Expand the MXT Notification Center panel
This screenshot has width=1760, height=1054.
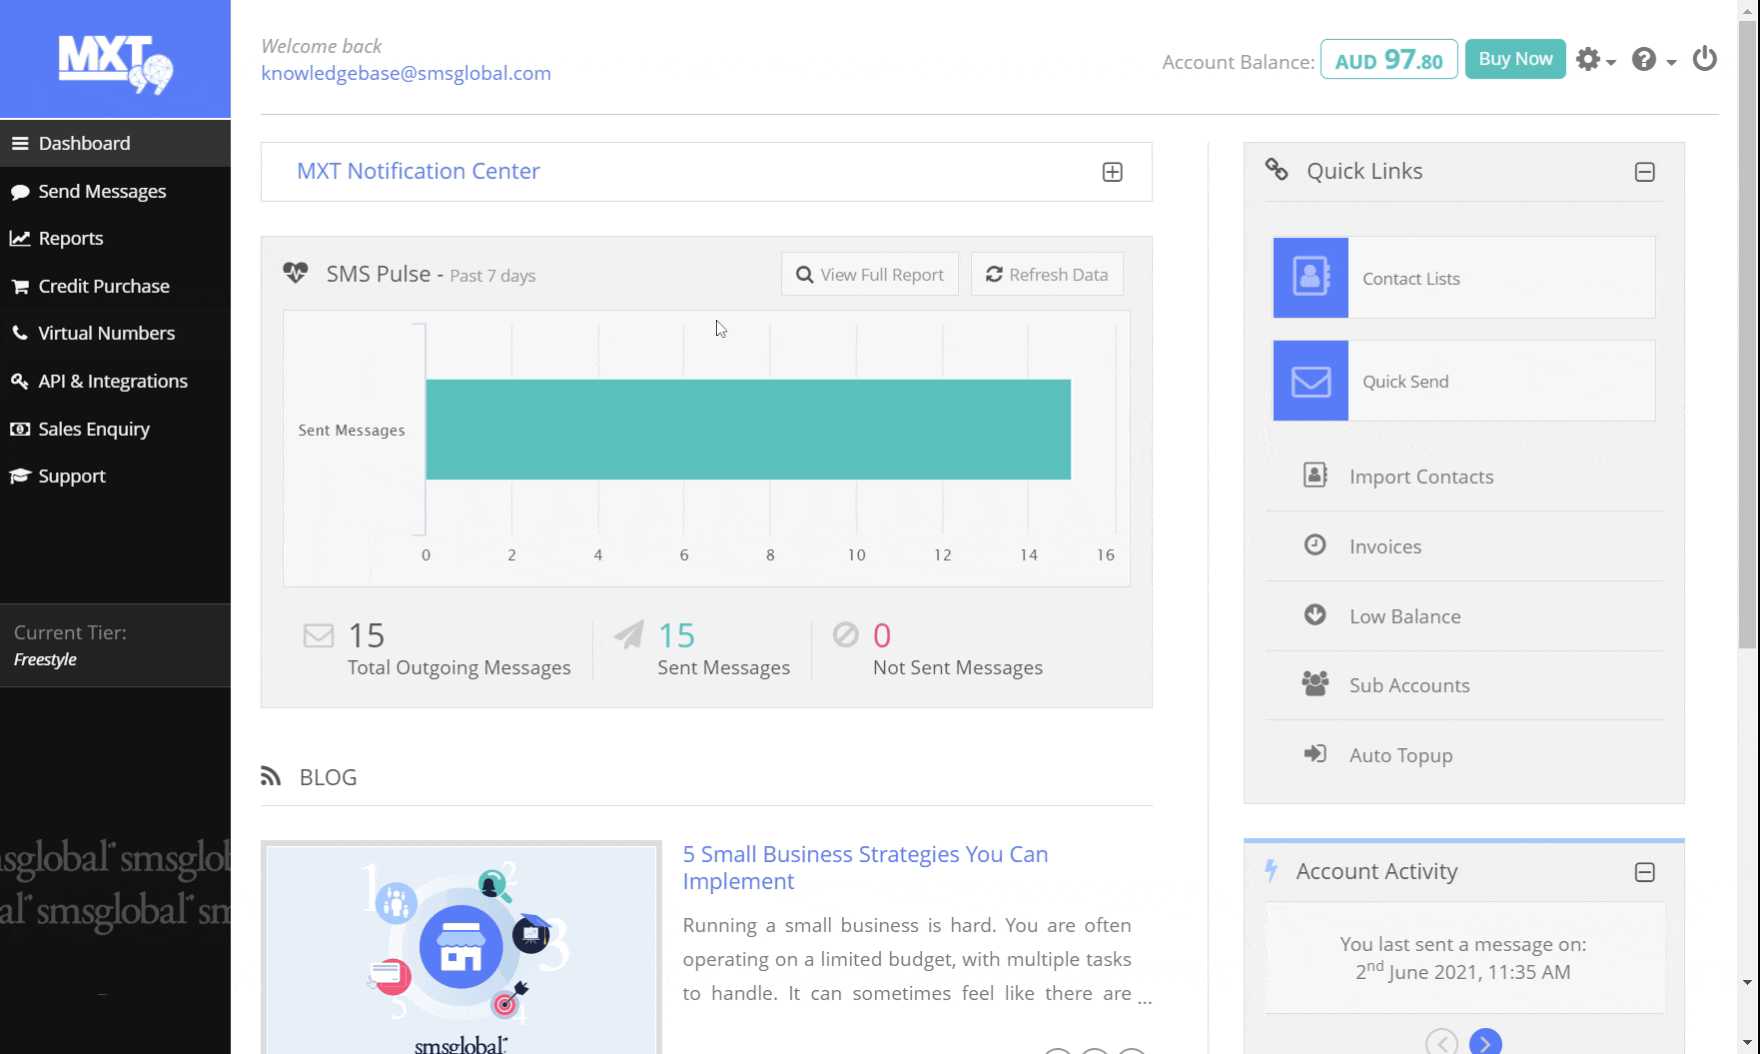pyautogui.click(x=1112, y=172)
